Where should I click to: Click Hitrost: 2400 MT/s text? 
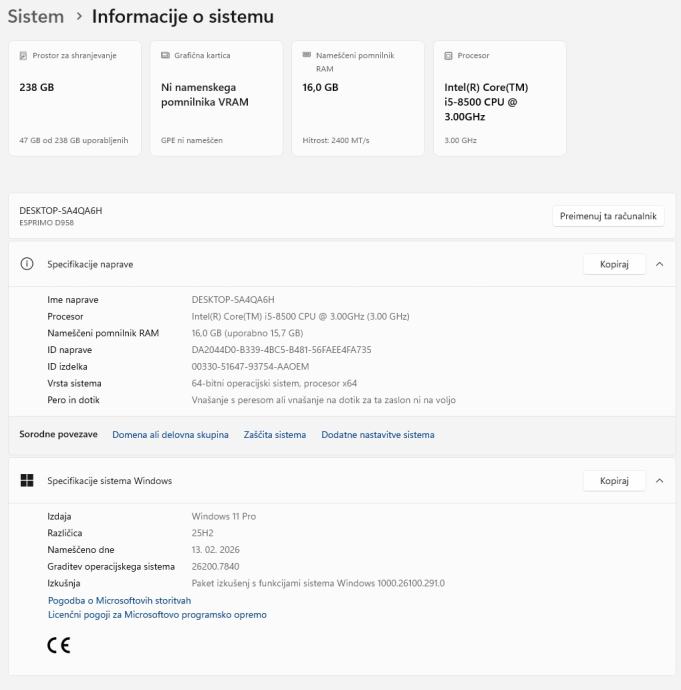click(336, 140)
